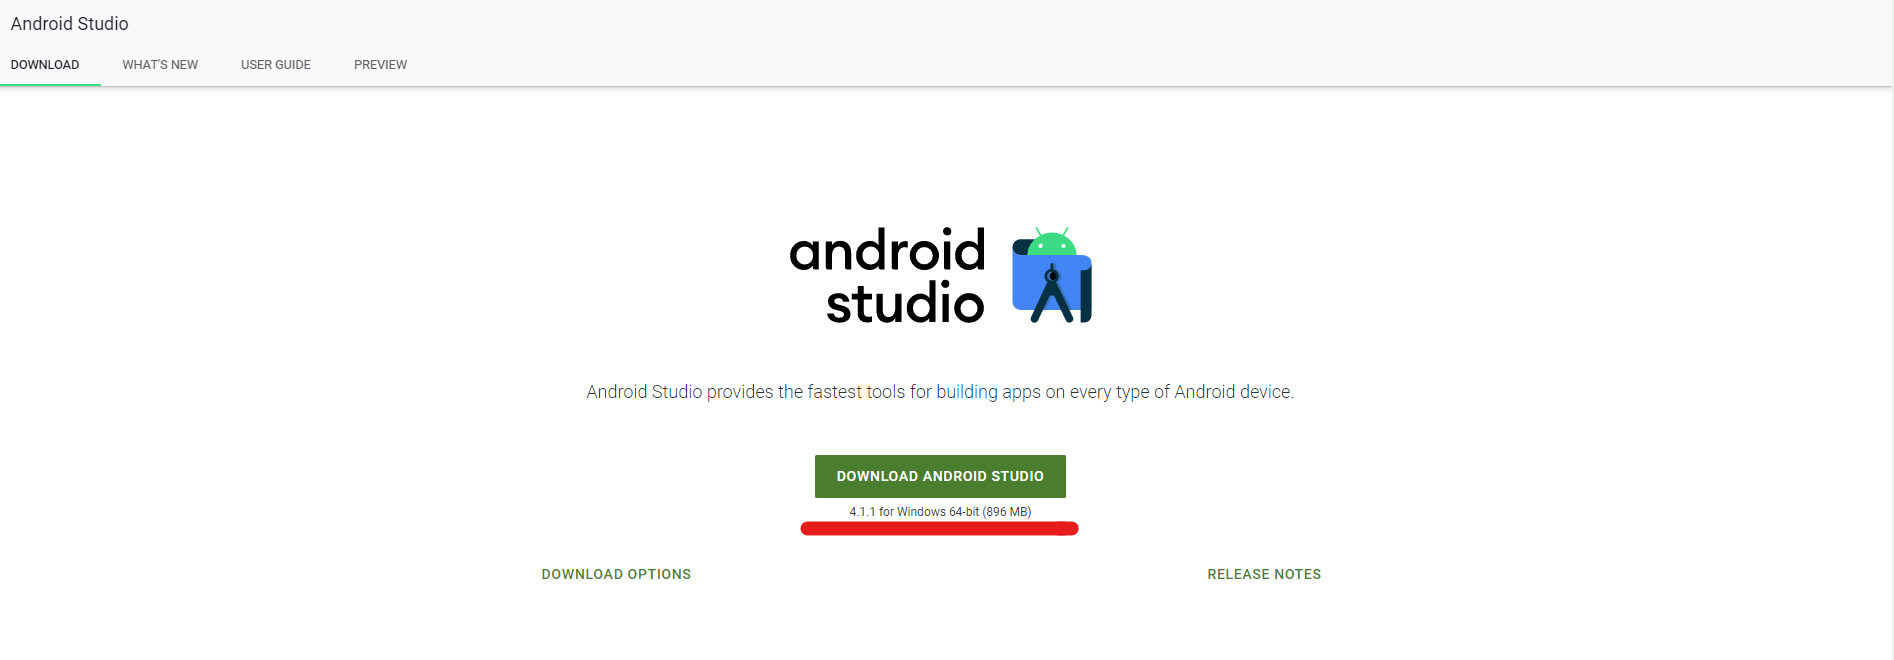Click the Android Studio description sentence
Image resolution: width=1894 pixels, height=660 pixels.
point(940,392)
